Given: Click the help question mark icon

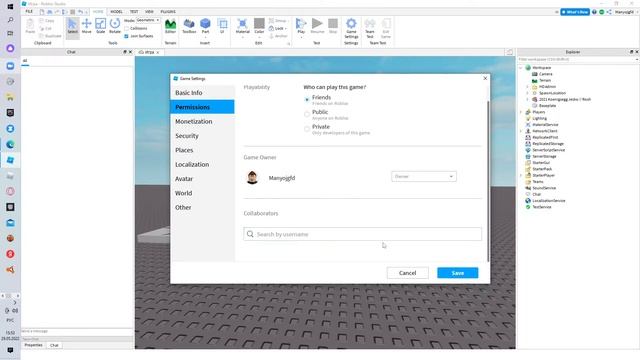Looking at the screenshot, I should click(x=594, y=12).
